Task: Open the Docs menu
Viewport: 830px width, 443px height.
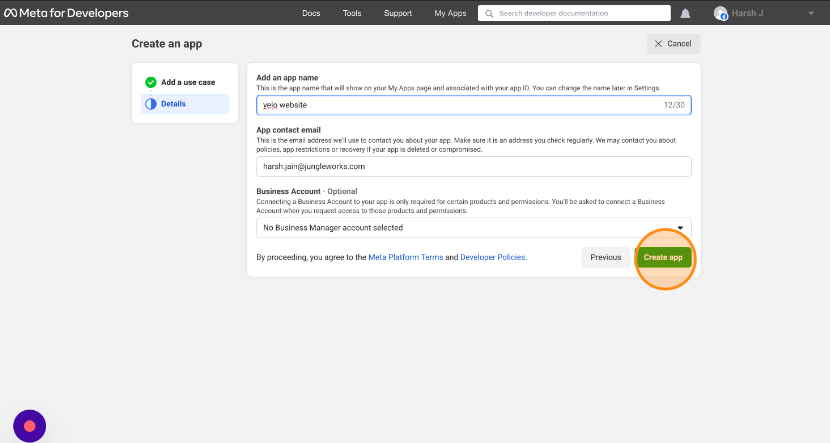Action: [311, 13]
